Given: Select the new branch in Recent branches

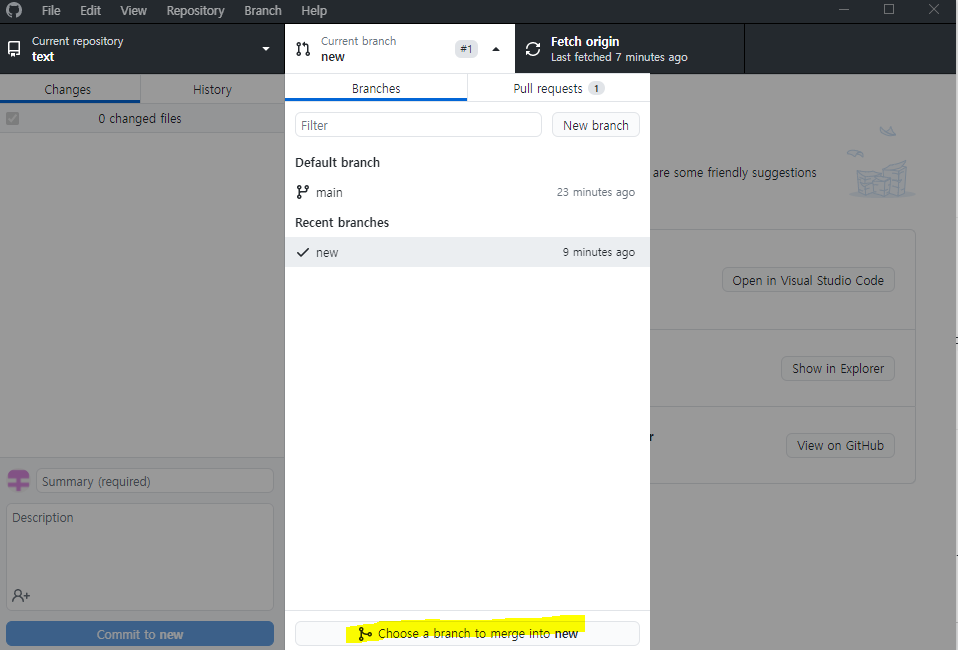Looking at the screenshot, I should pyautogui.click(x=467, y=252).
